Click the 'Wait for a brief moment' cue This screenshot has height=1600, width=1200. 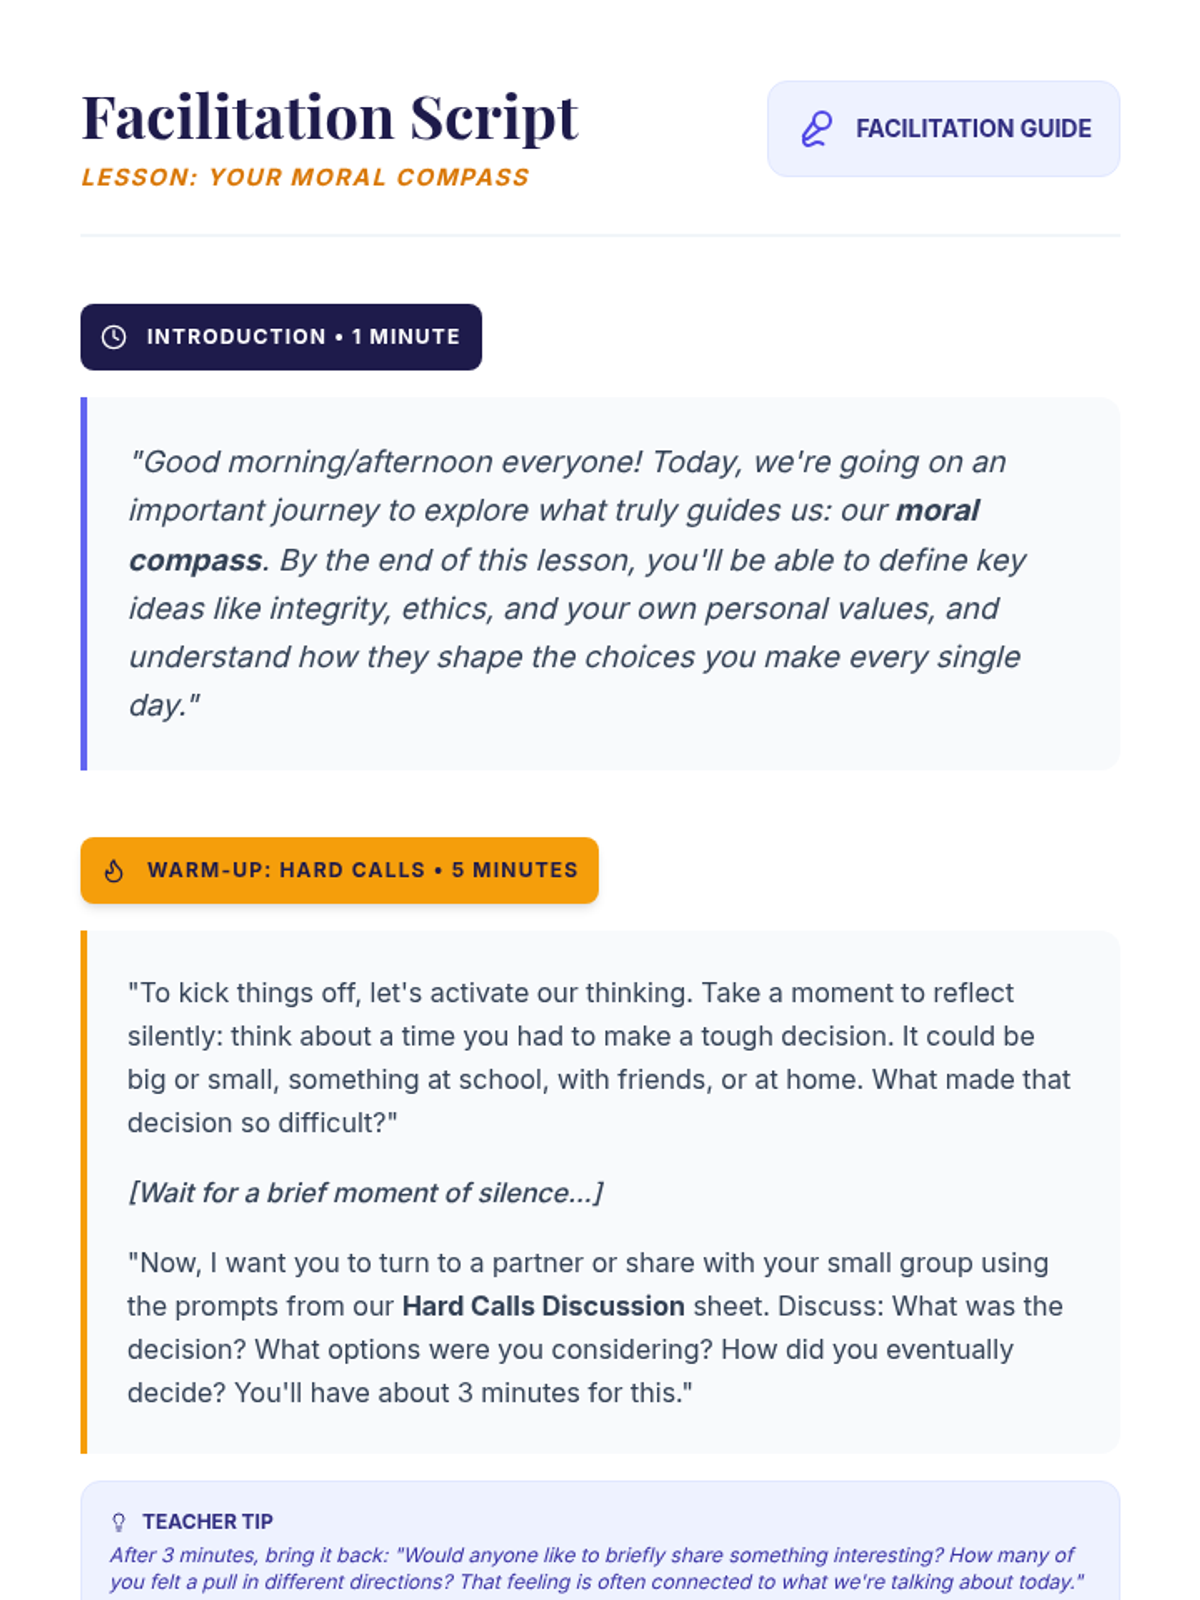click(365, 1193)
